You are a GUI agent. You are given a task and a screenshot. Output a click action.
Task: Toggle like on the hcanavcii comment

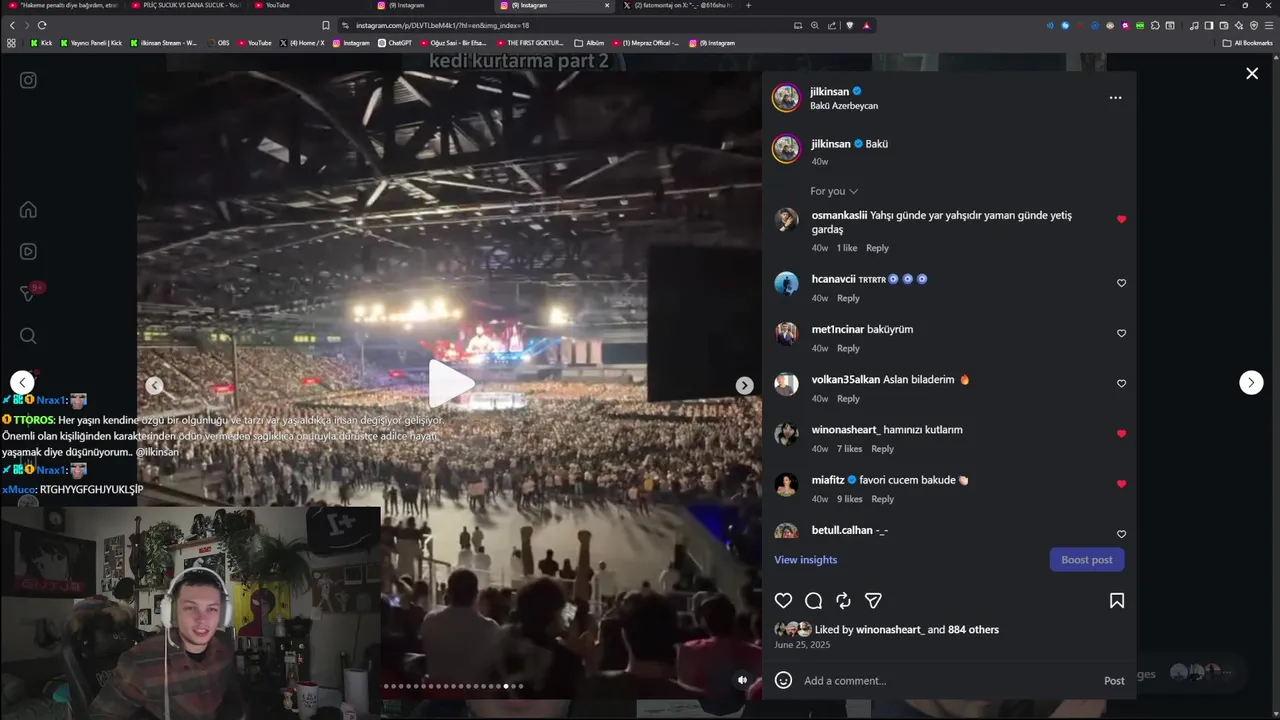point(1121,283)
